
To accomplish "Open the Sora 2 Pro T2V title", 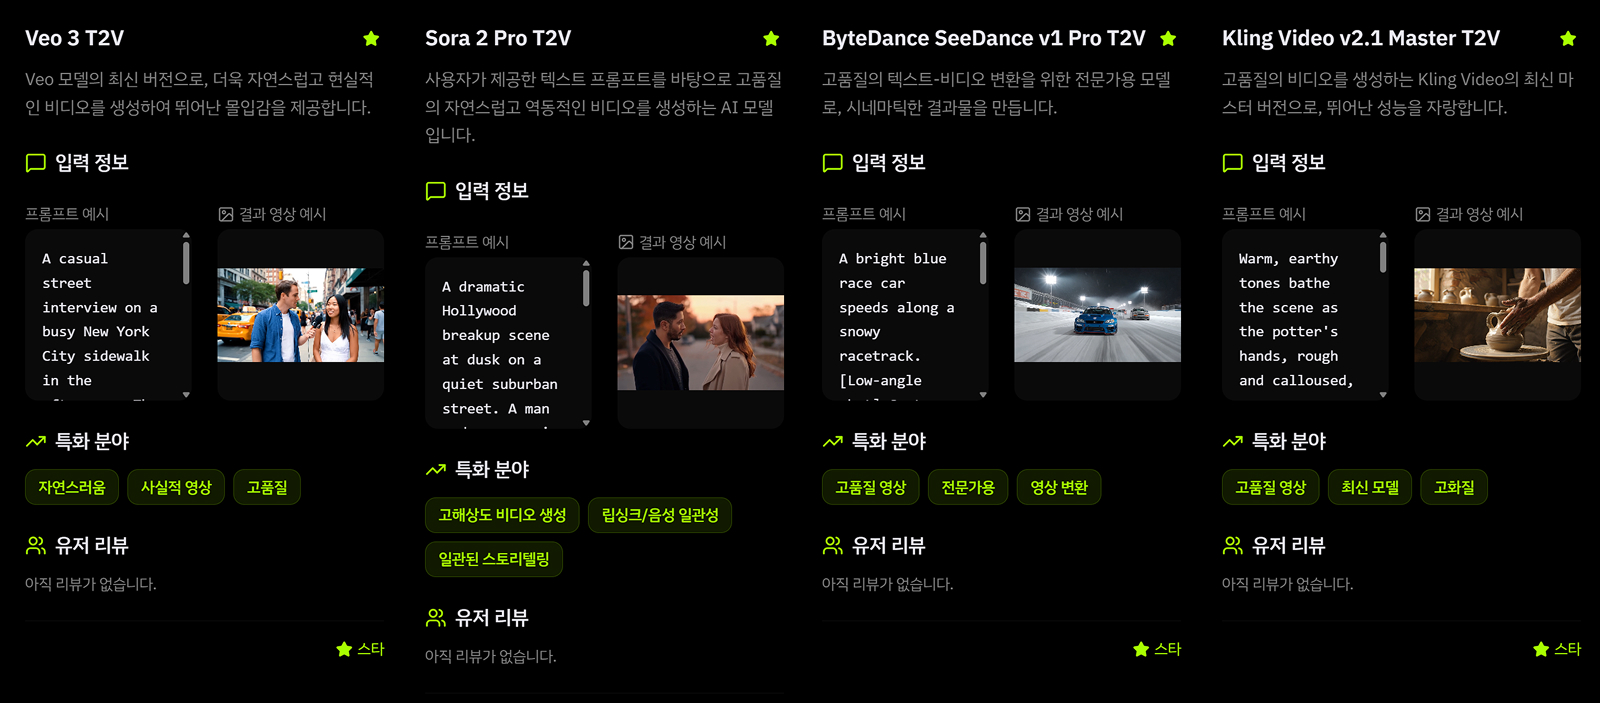I will coord(498,38).
